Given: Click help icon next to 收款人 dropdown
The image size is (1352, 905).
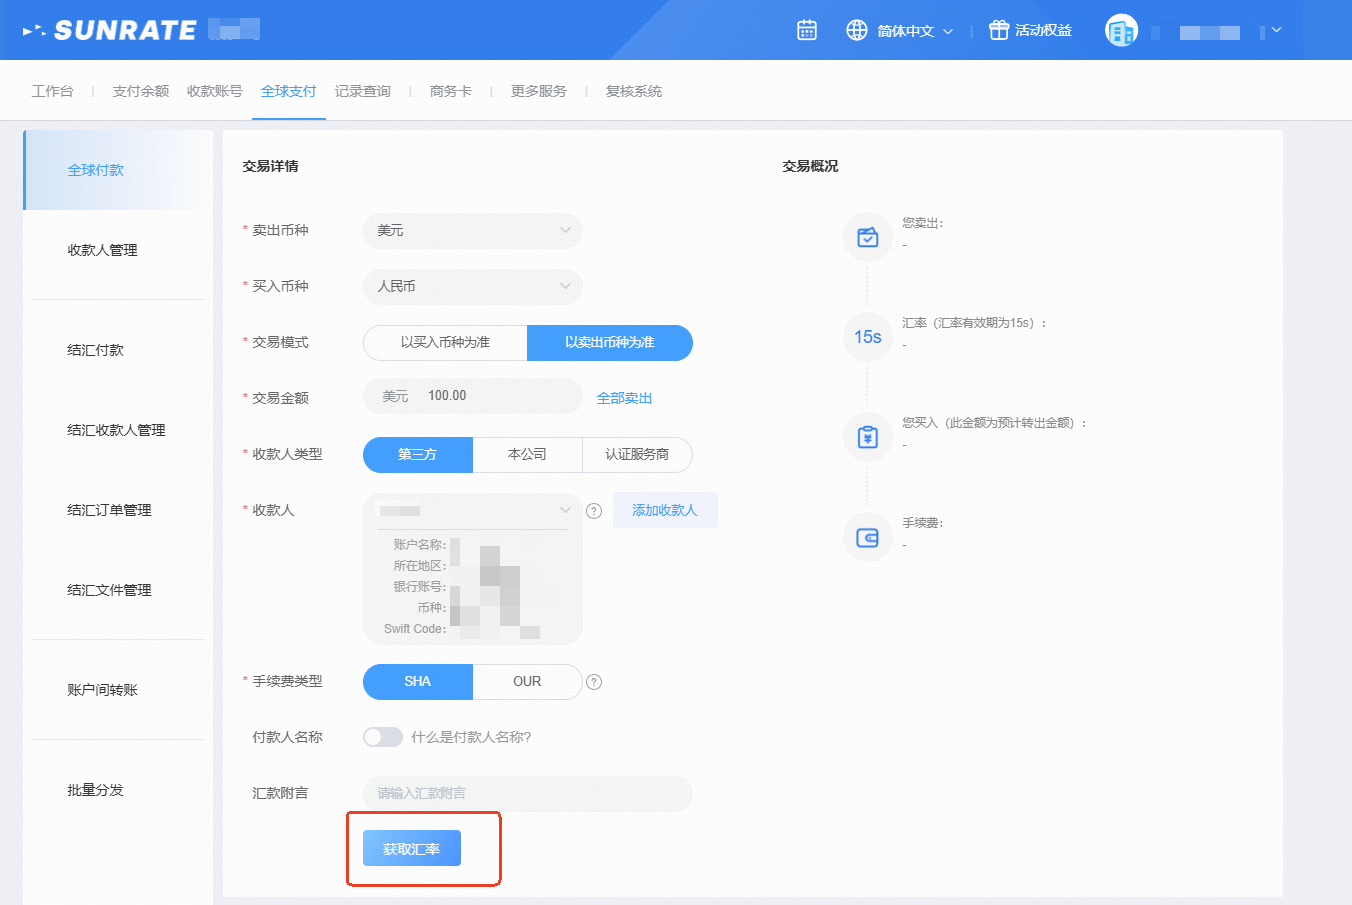Looking at the screenshot, I should [594, 511].
